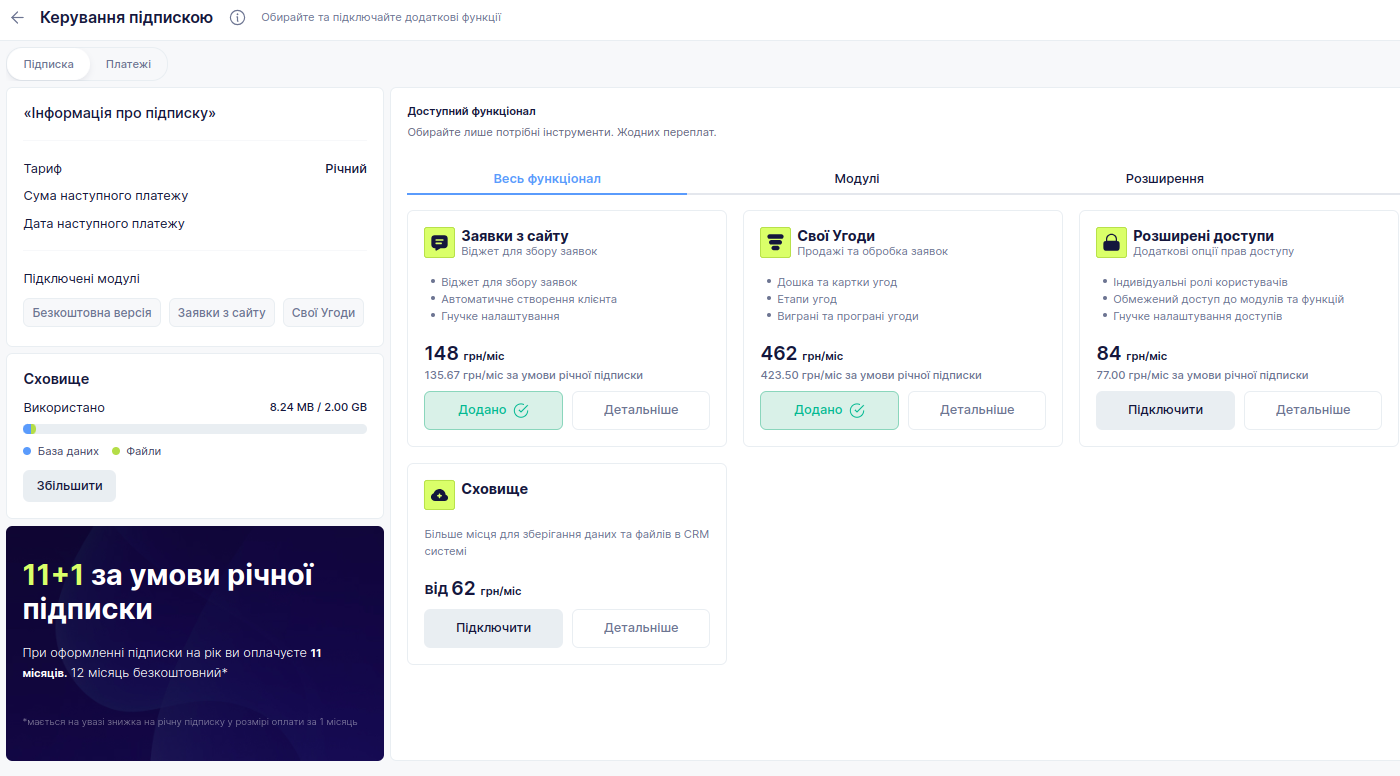Click the Підключені модулі label
1400x776 pixels.
82,279
